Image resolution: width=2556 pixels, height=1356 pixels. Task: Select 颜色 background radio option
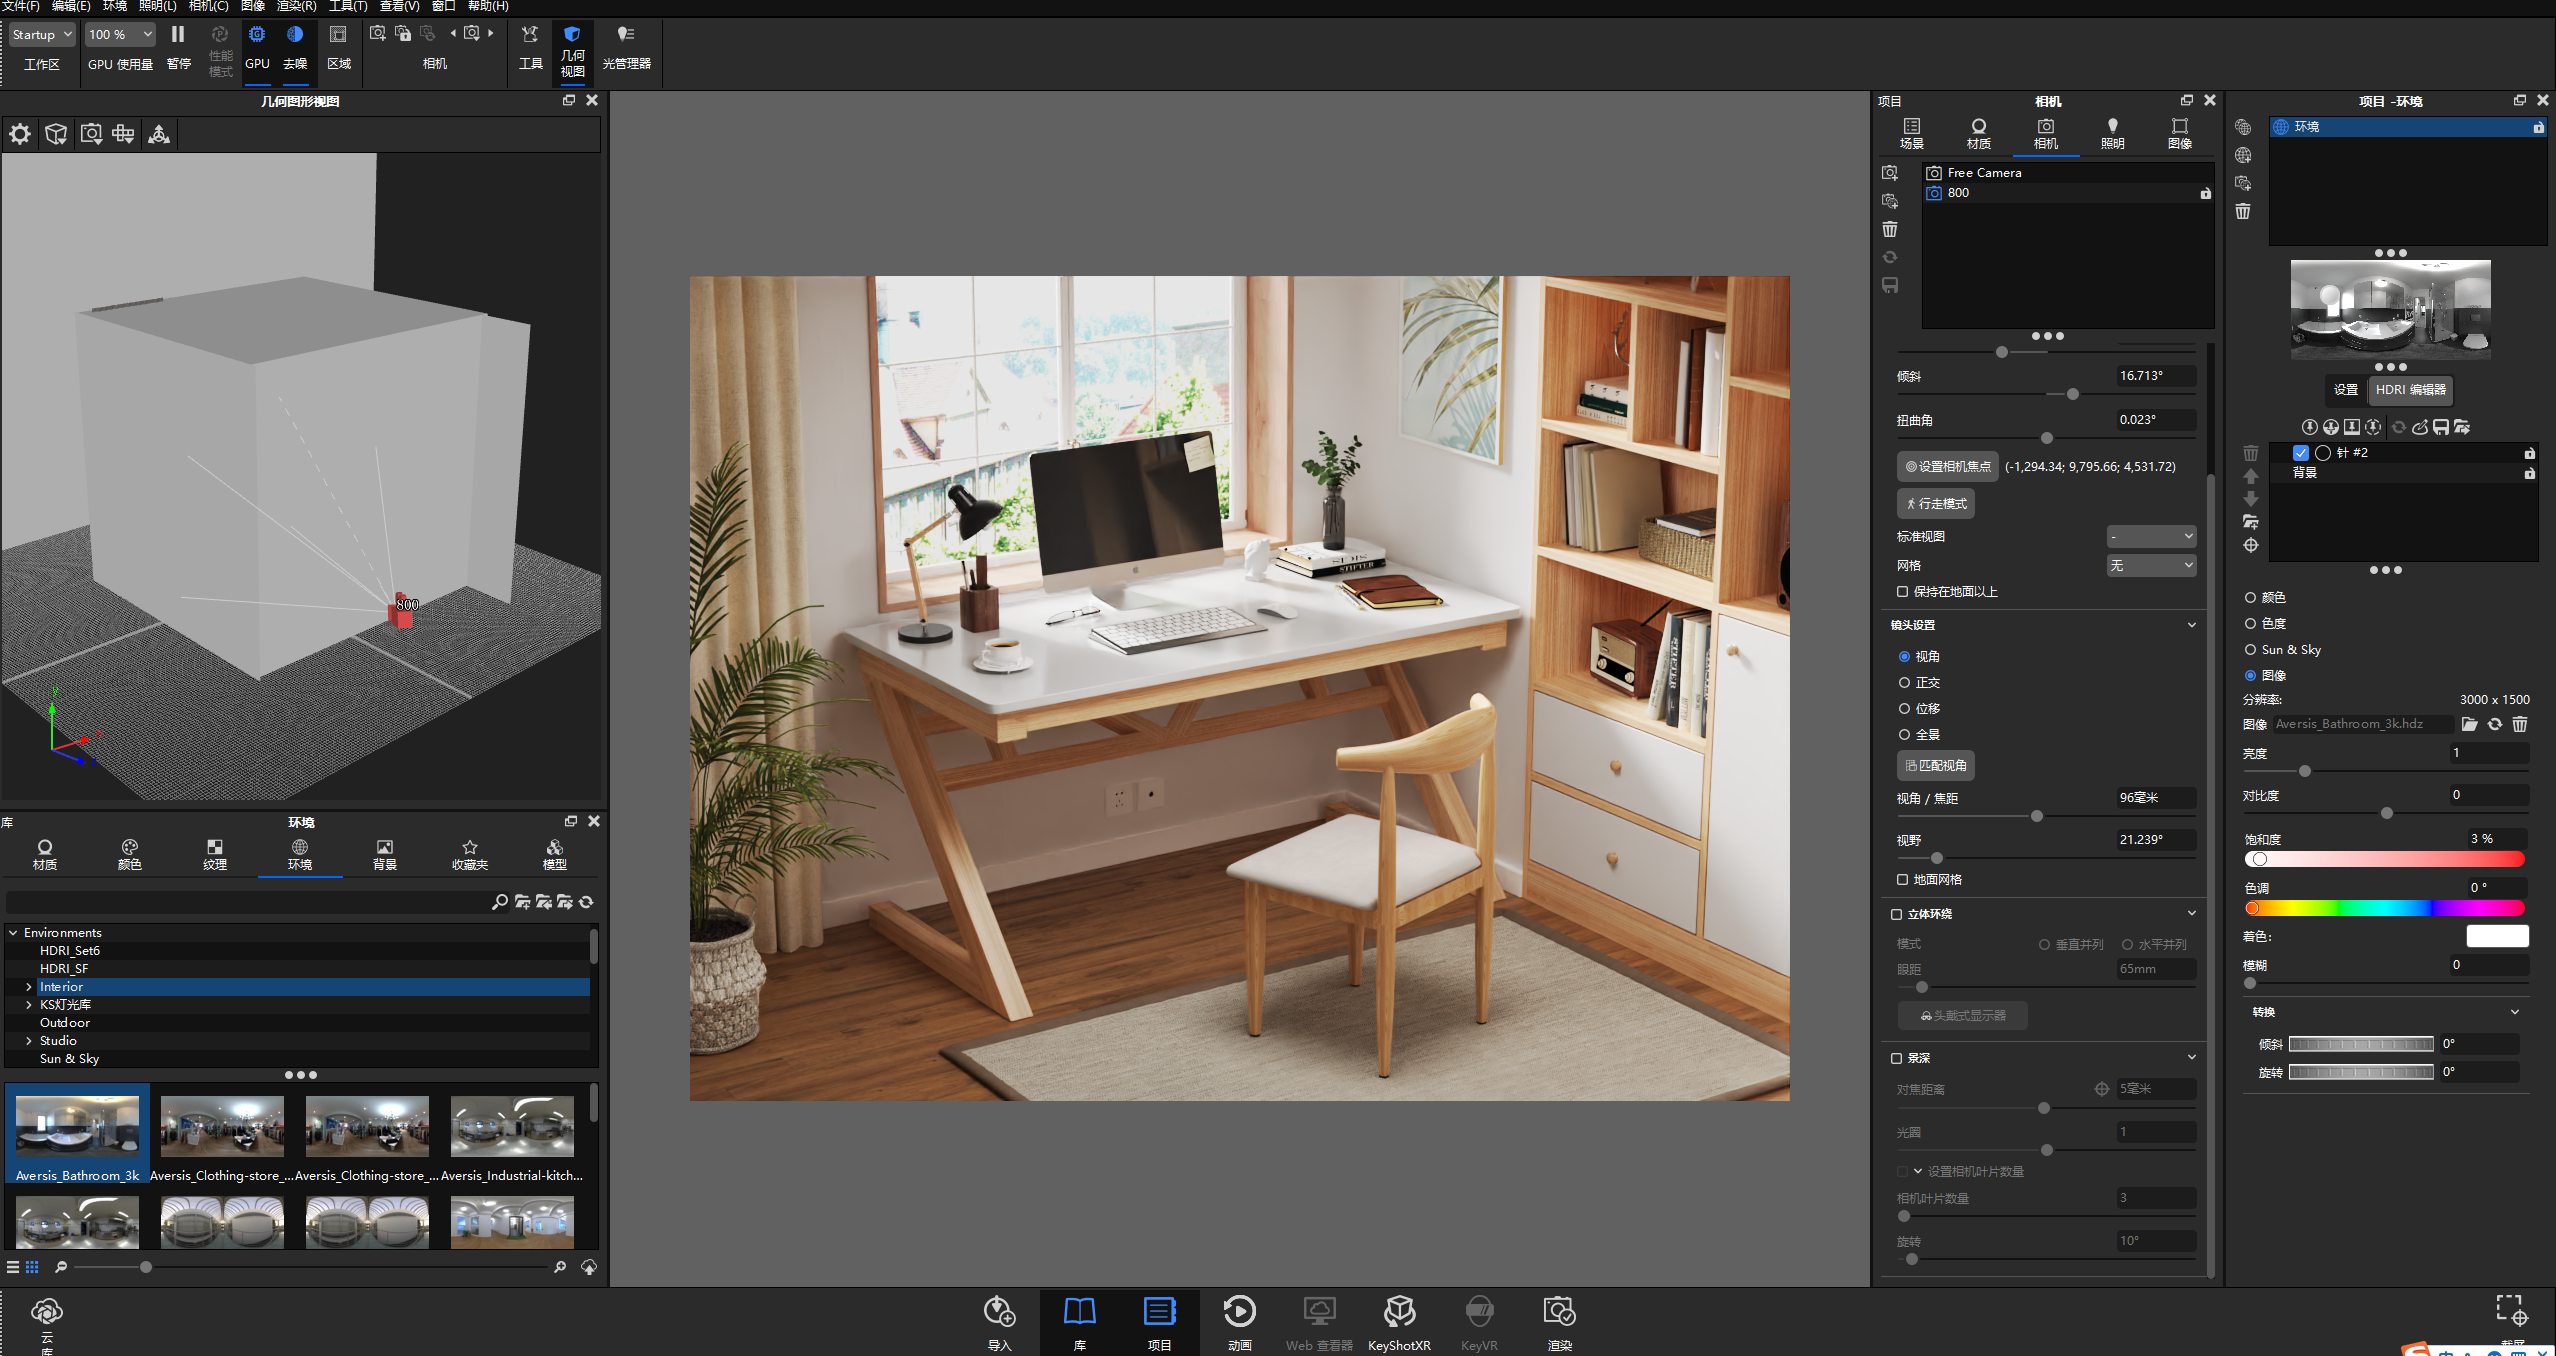[x=2250, y=598]
